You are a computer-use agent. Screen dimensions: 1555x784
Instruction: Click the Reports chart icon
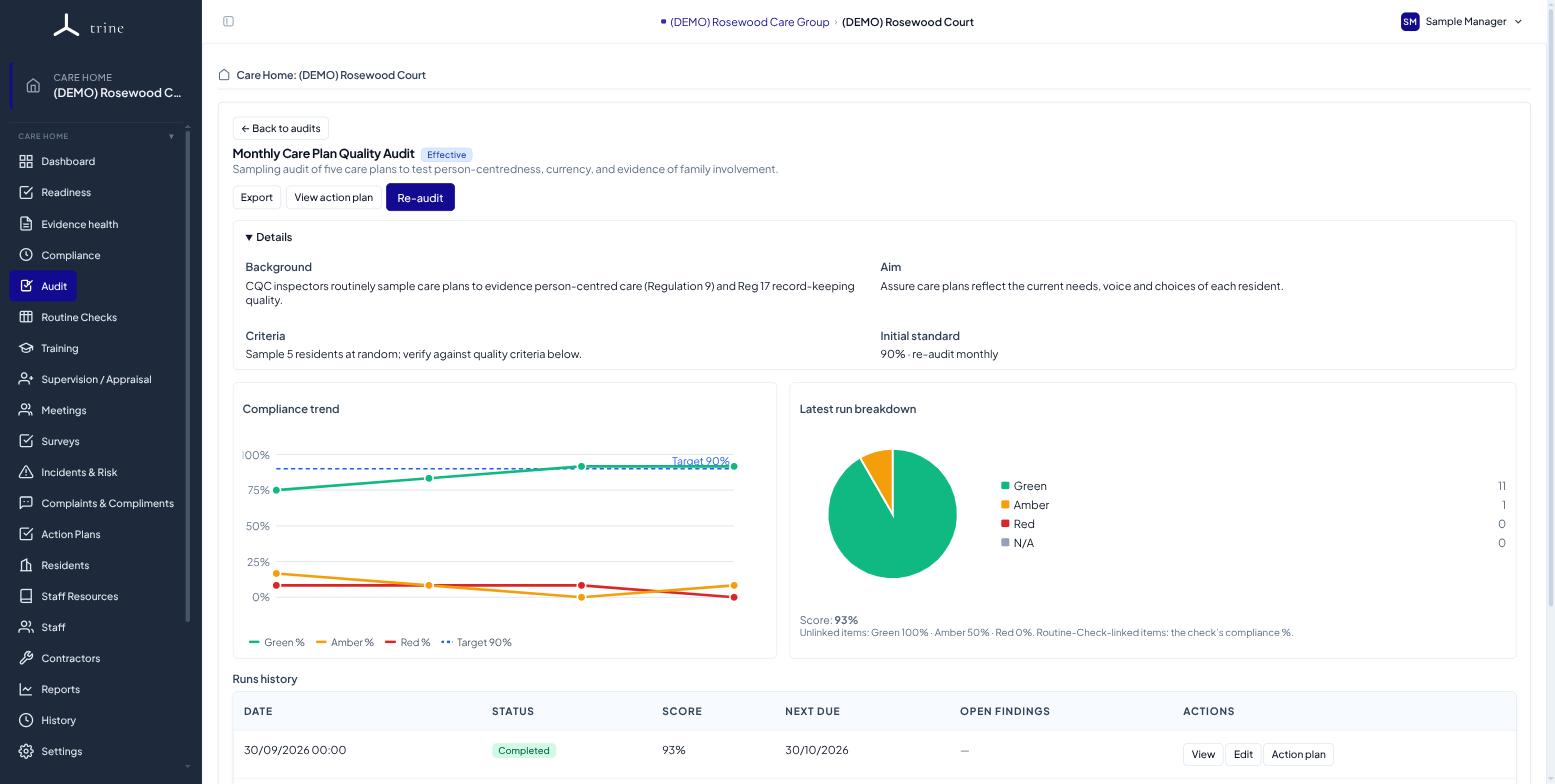pos(26,689)
